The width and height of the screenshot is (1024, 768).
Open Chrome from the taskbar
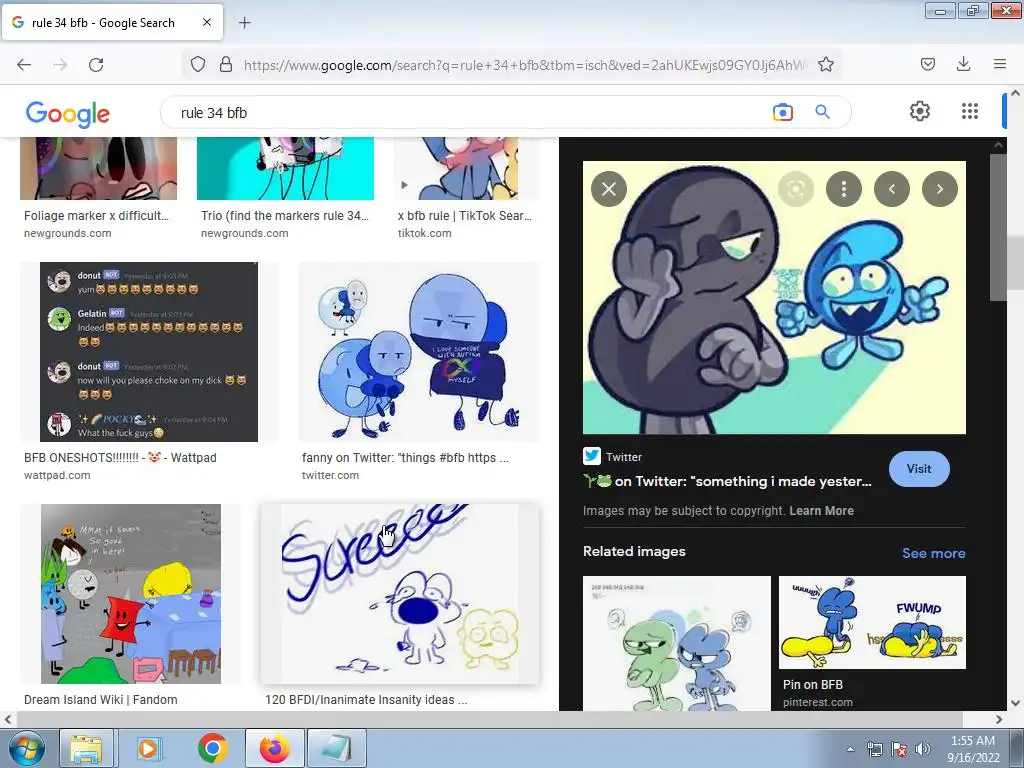coord(213,749)
